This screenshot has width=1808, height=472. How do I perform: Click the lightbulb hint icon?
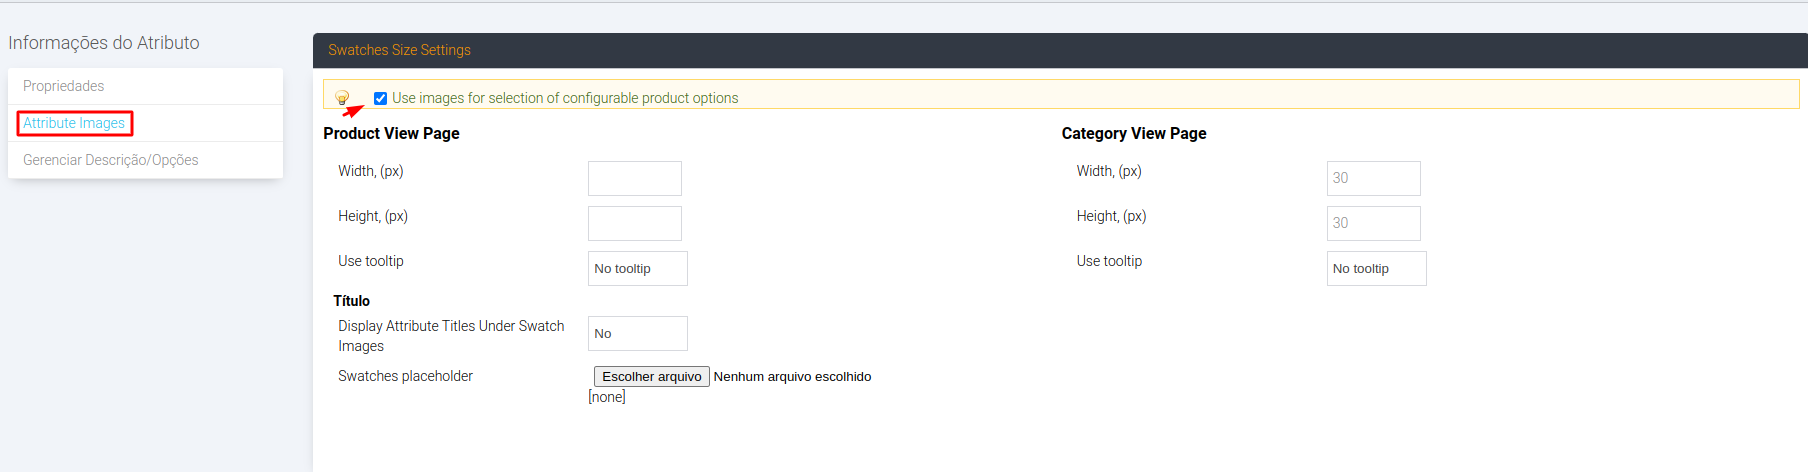click(342, 97)
